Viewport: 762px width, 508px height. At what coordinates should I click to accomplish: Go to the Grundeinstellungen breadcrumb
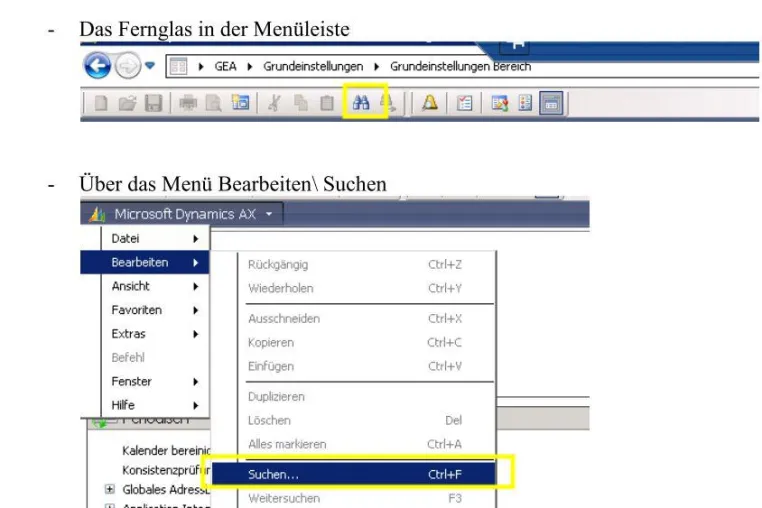pos(313,67)
